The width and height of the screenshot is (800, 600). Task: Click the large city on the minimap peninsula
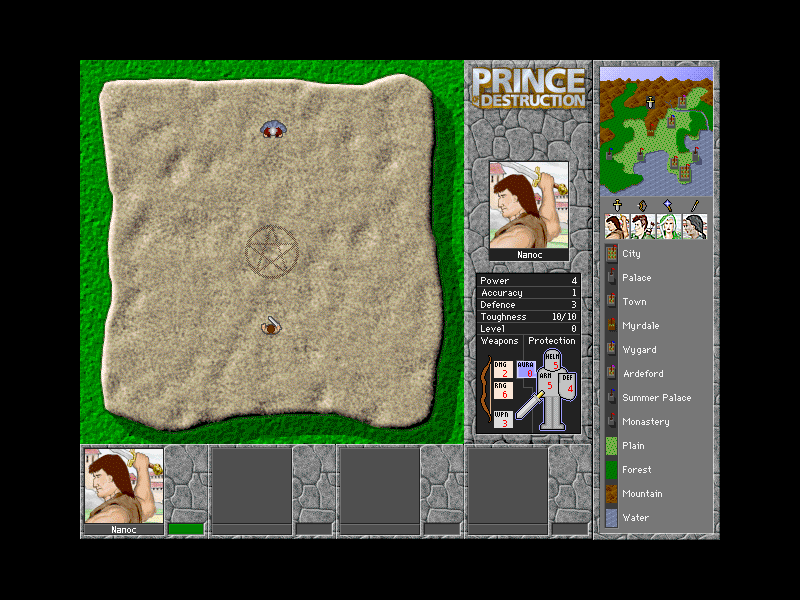(x=685, y=172)
